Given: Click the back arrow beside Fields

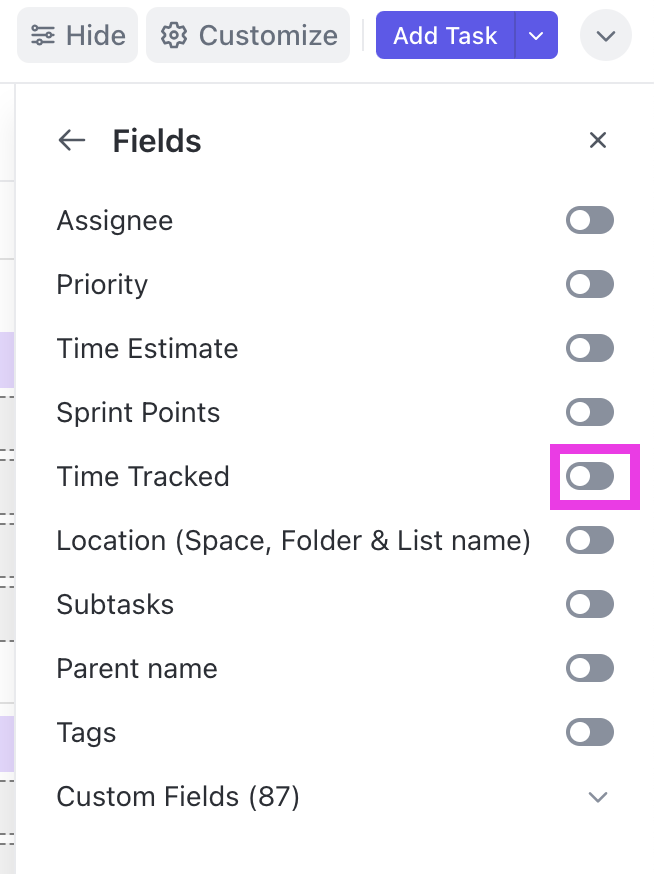Looking at the screenshot, I should 72,141.
